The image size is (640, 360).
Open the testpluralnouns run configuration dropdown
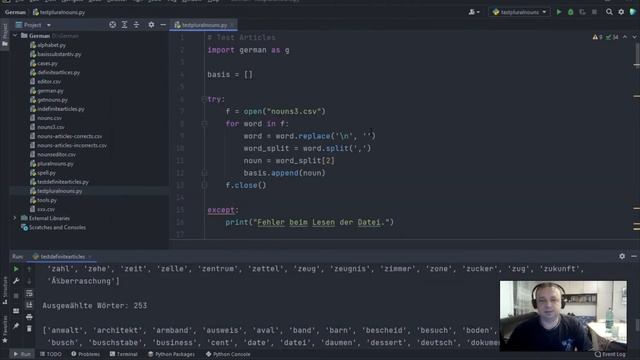[x=519, y=12]
